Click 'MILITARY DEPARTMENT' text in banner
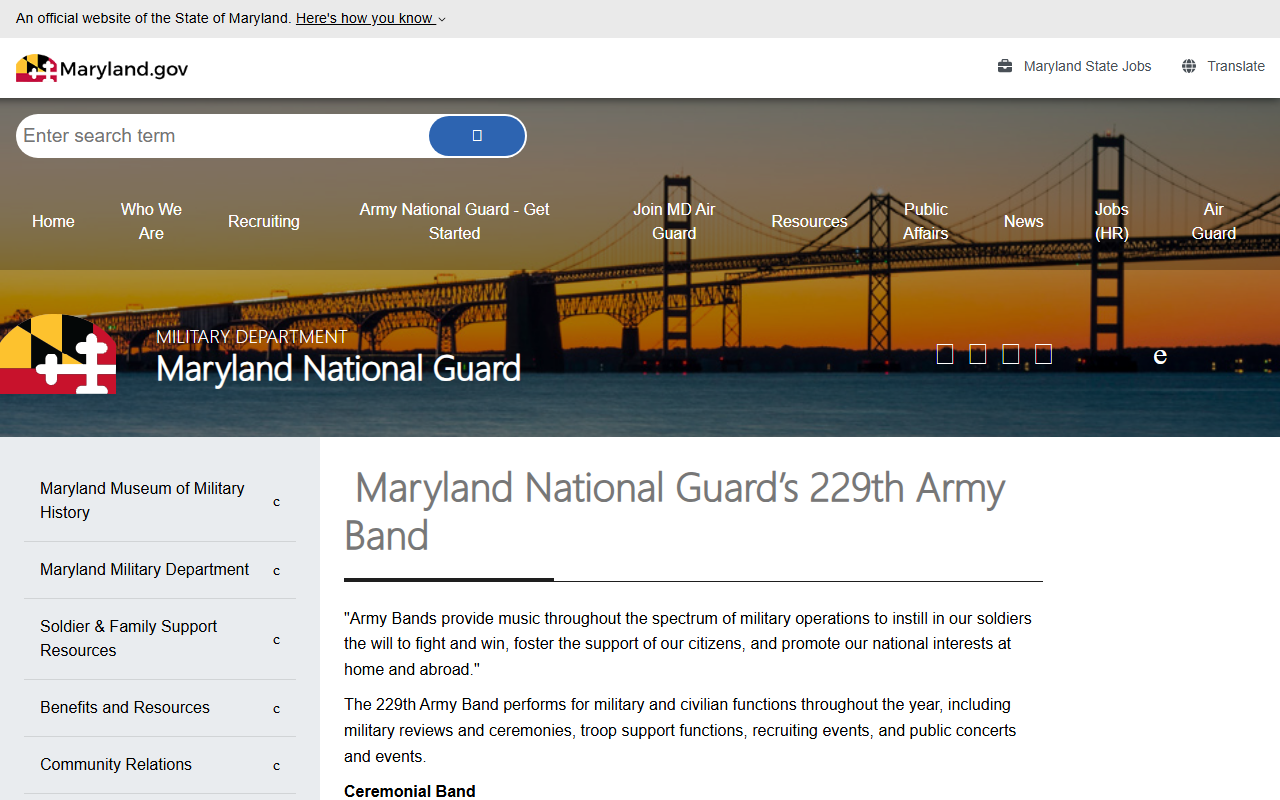The width and height of the screenshot is (1280, 800). (x=252, y=337)
